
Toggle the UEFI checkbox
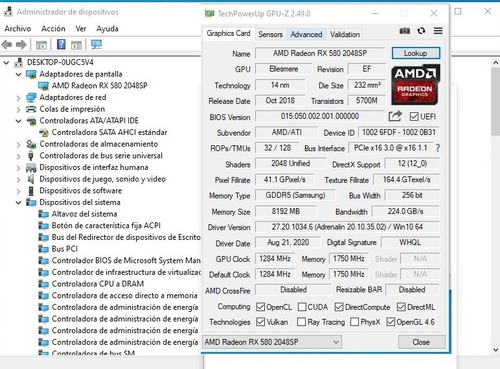(x=414, y=117)
